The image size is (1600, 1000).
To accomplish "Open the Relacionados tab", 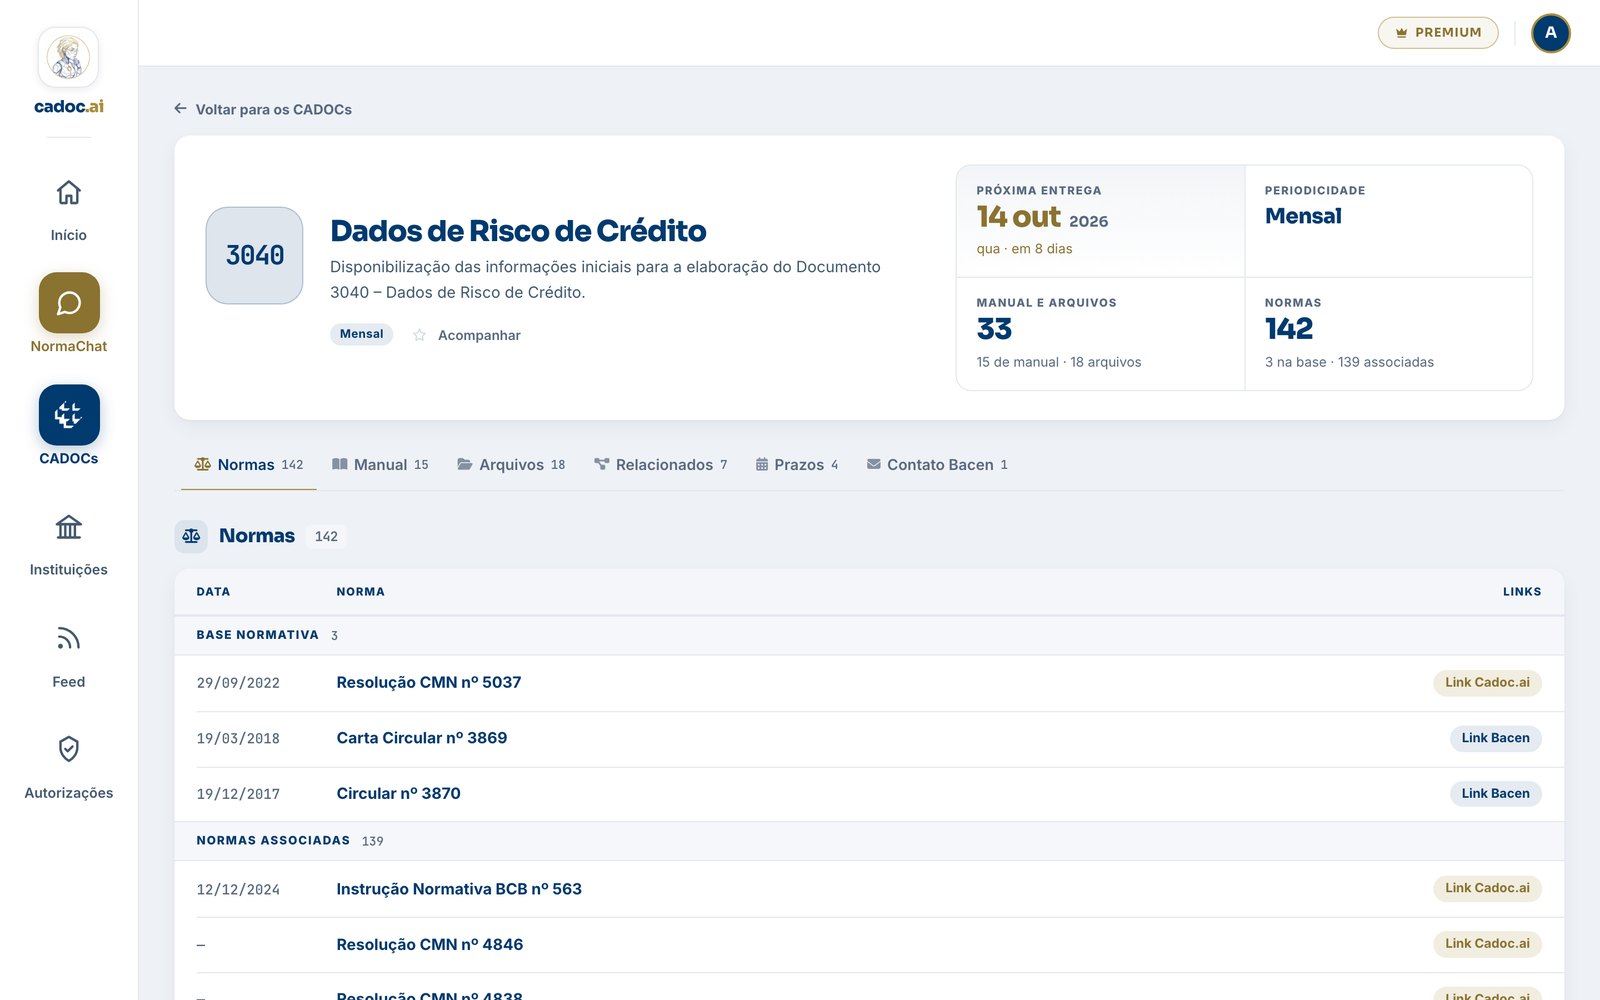I will coord(661,465).
